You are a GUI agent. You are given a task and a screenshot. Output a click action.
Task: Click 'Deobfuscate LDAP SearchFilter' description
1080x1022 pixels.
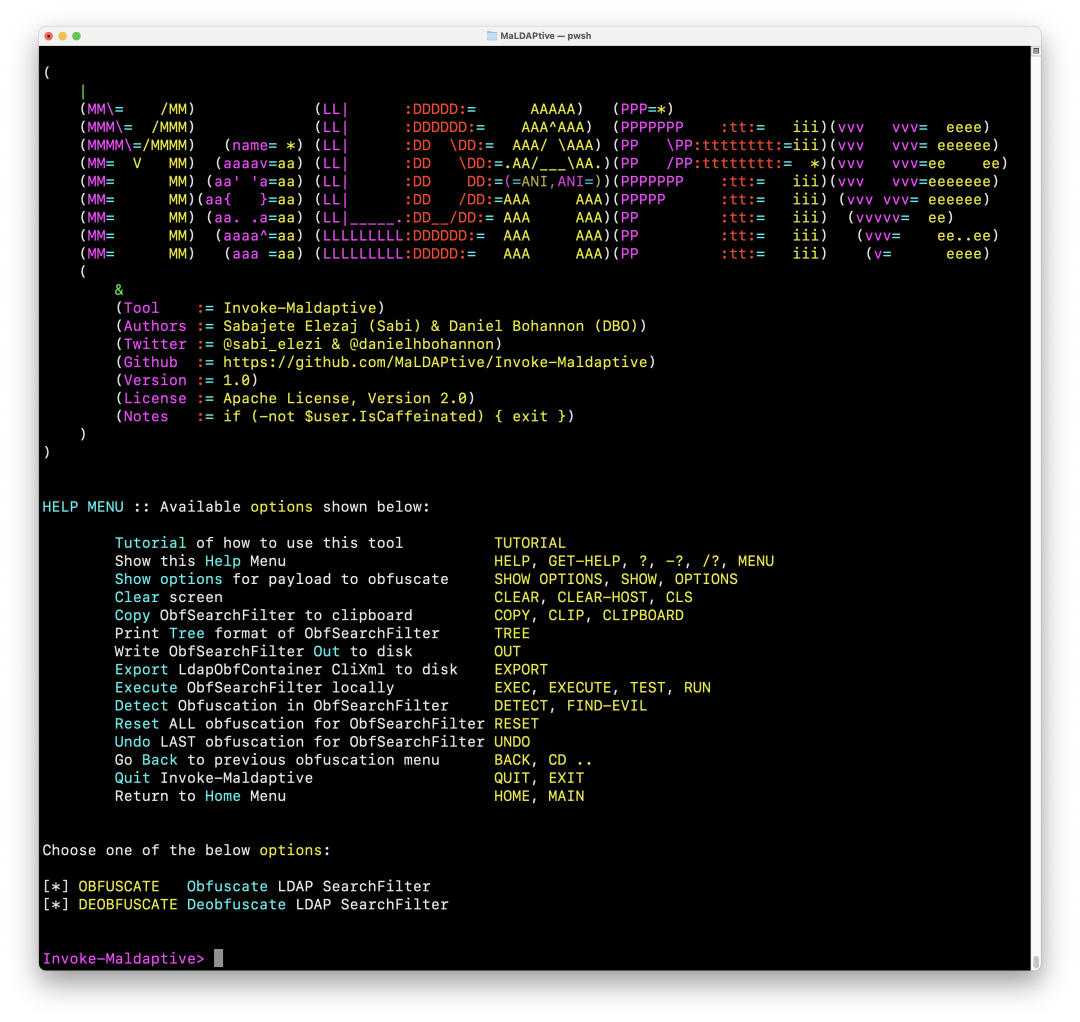[x=318, y=904]
